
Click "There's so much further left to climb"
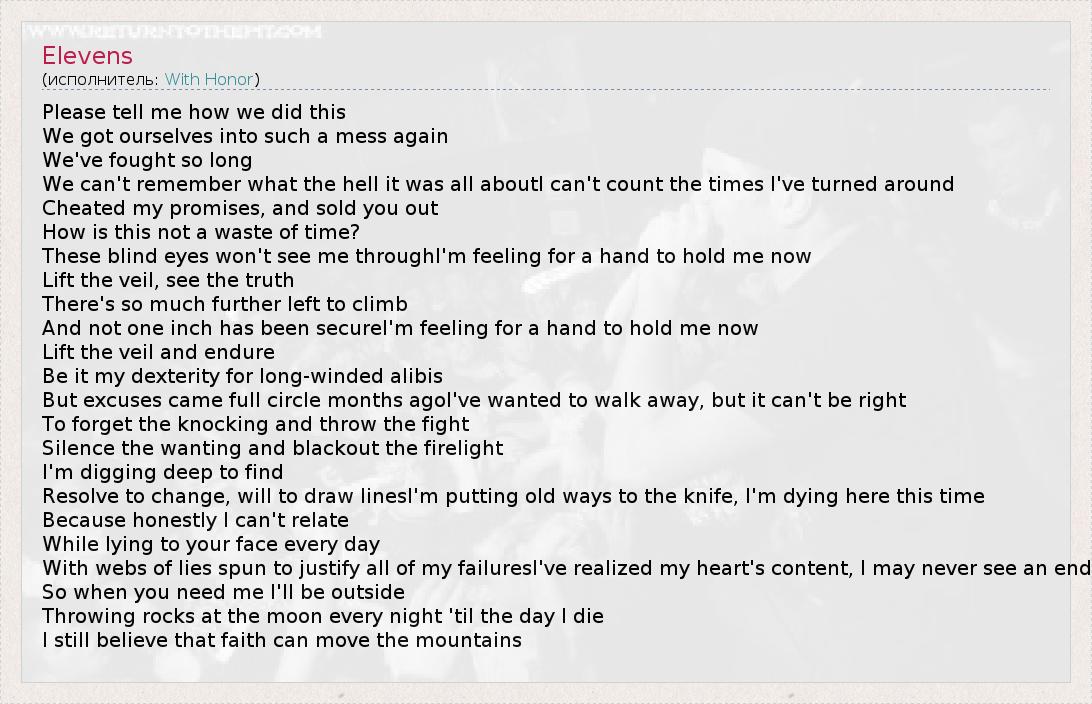tap(225, 304)
